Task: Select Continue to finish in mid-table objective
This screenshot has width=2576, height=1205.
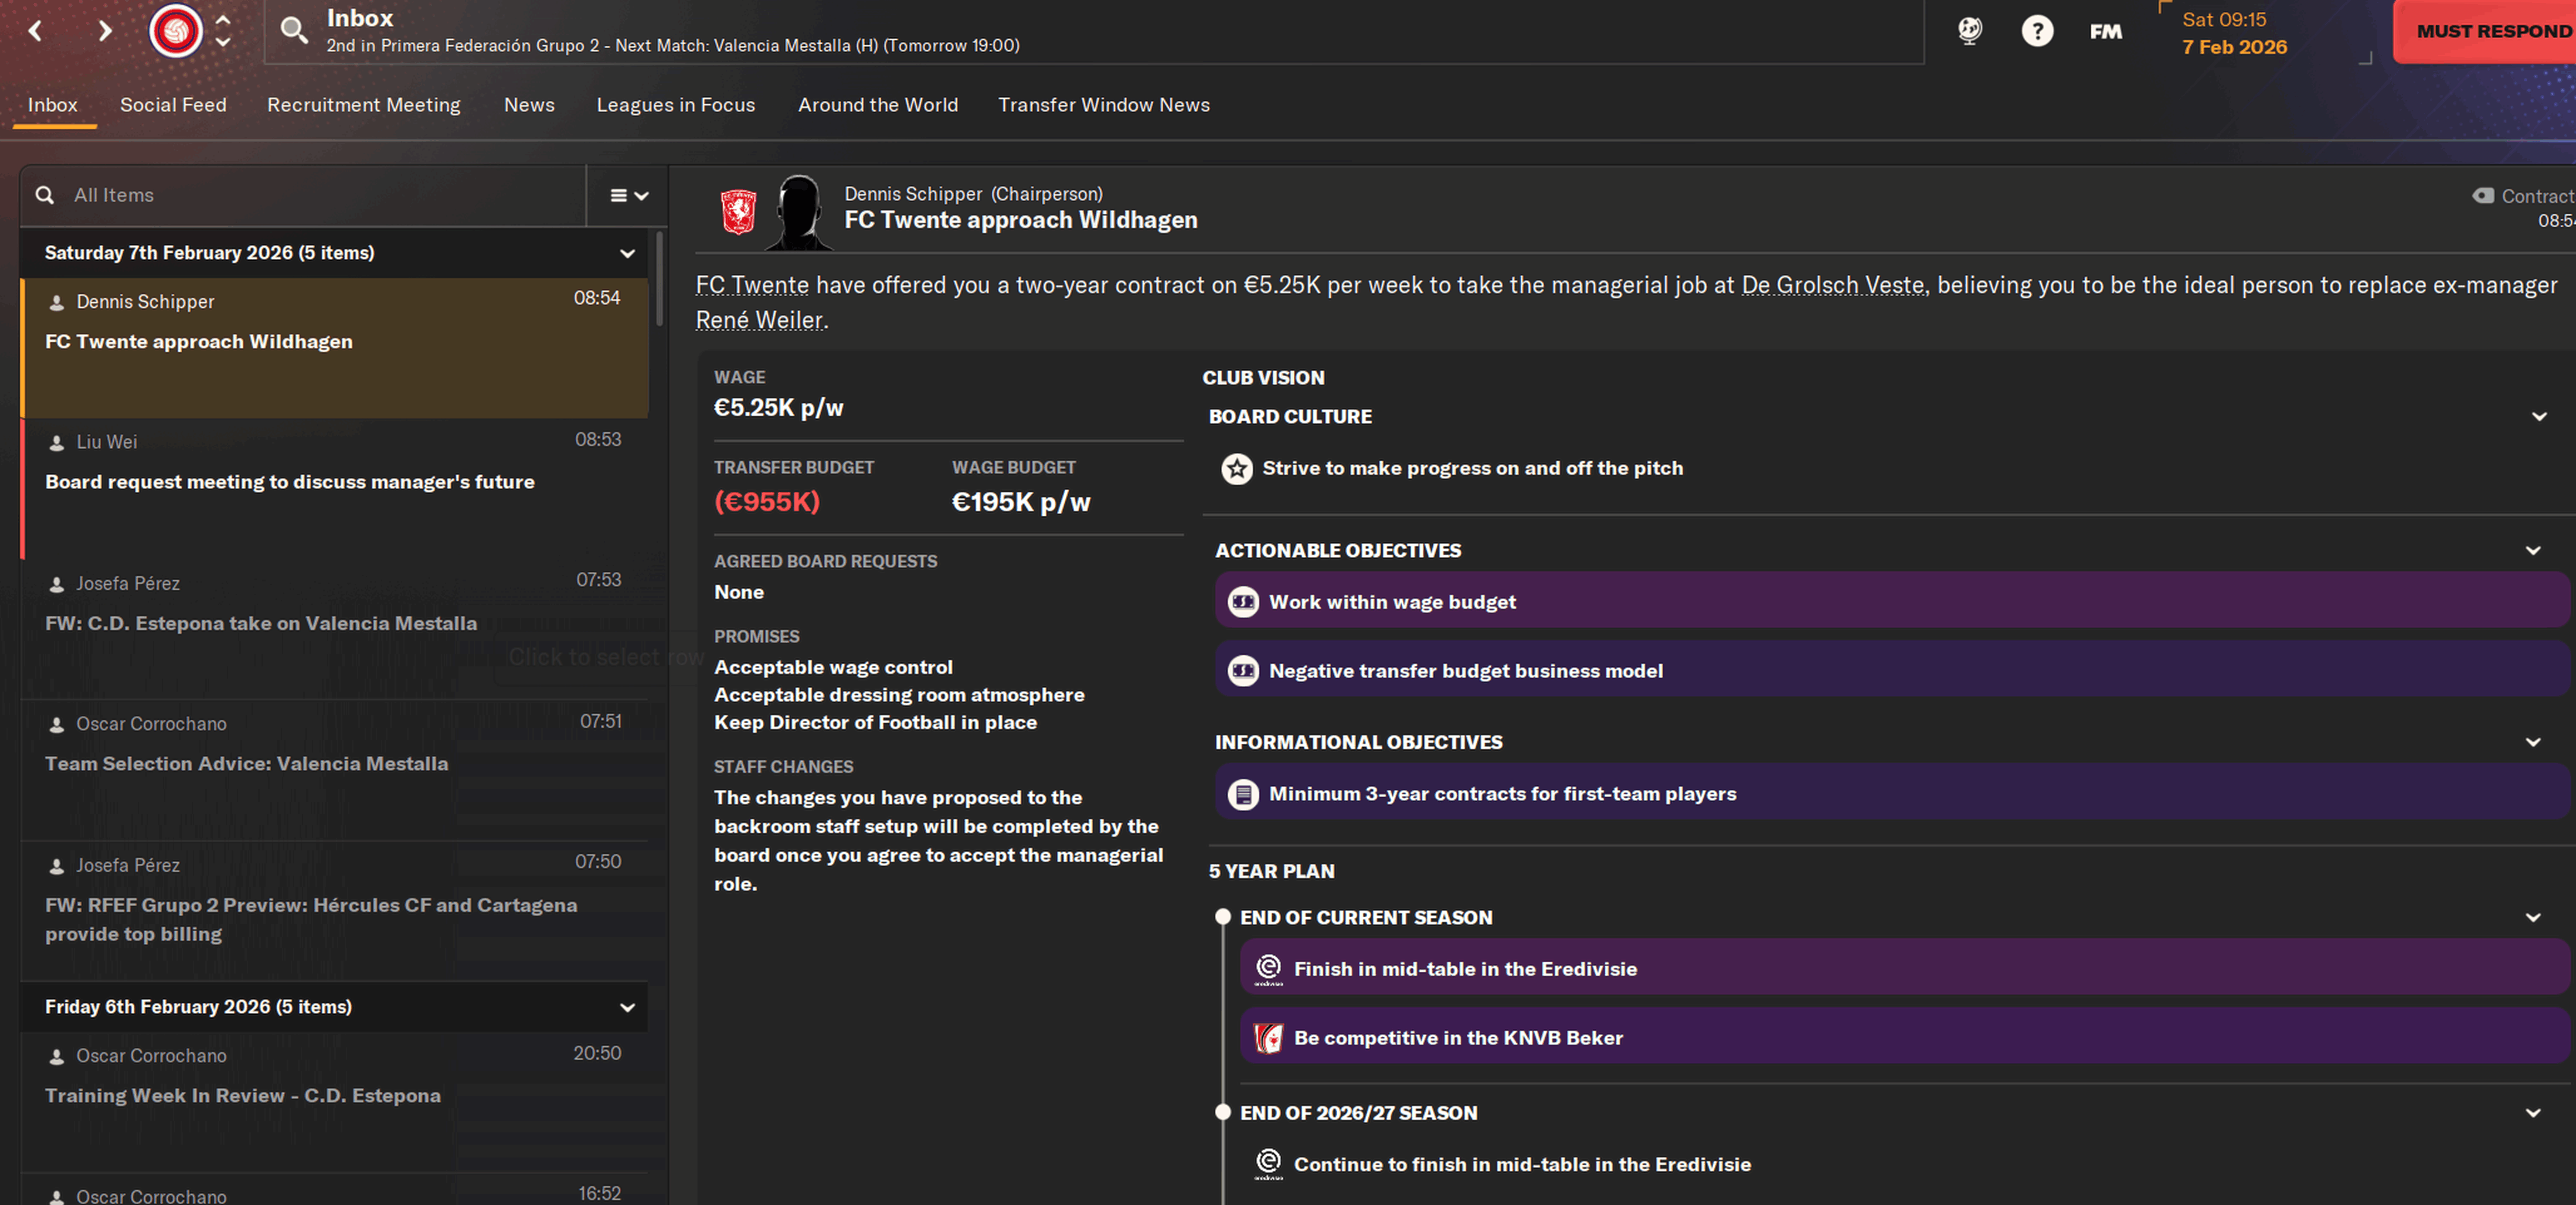Action: point(1905,1164)
